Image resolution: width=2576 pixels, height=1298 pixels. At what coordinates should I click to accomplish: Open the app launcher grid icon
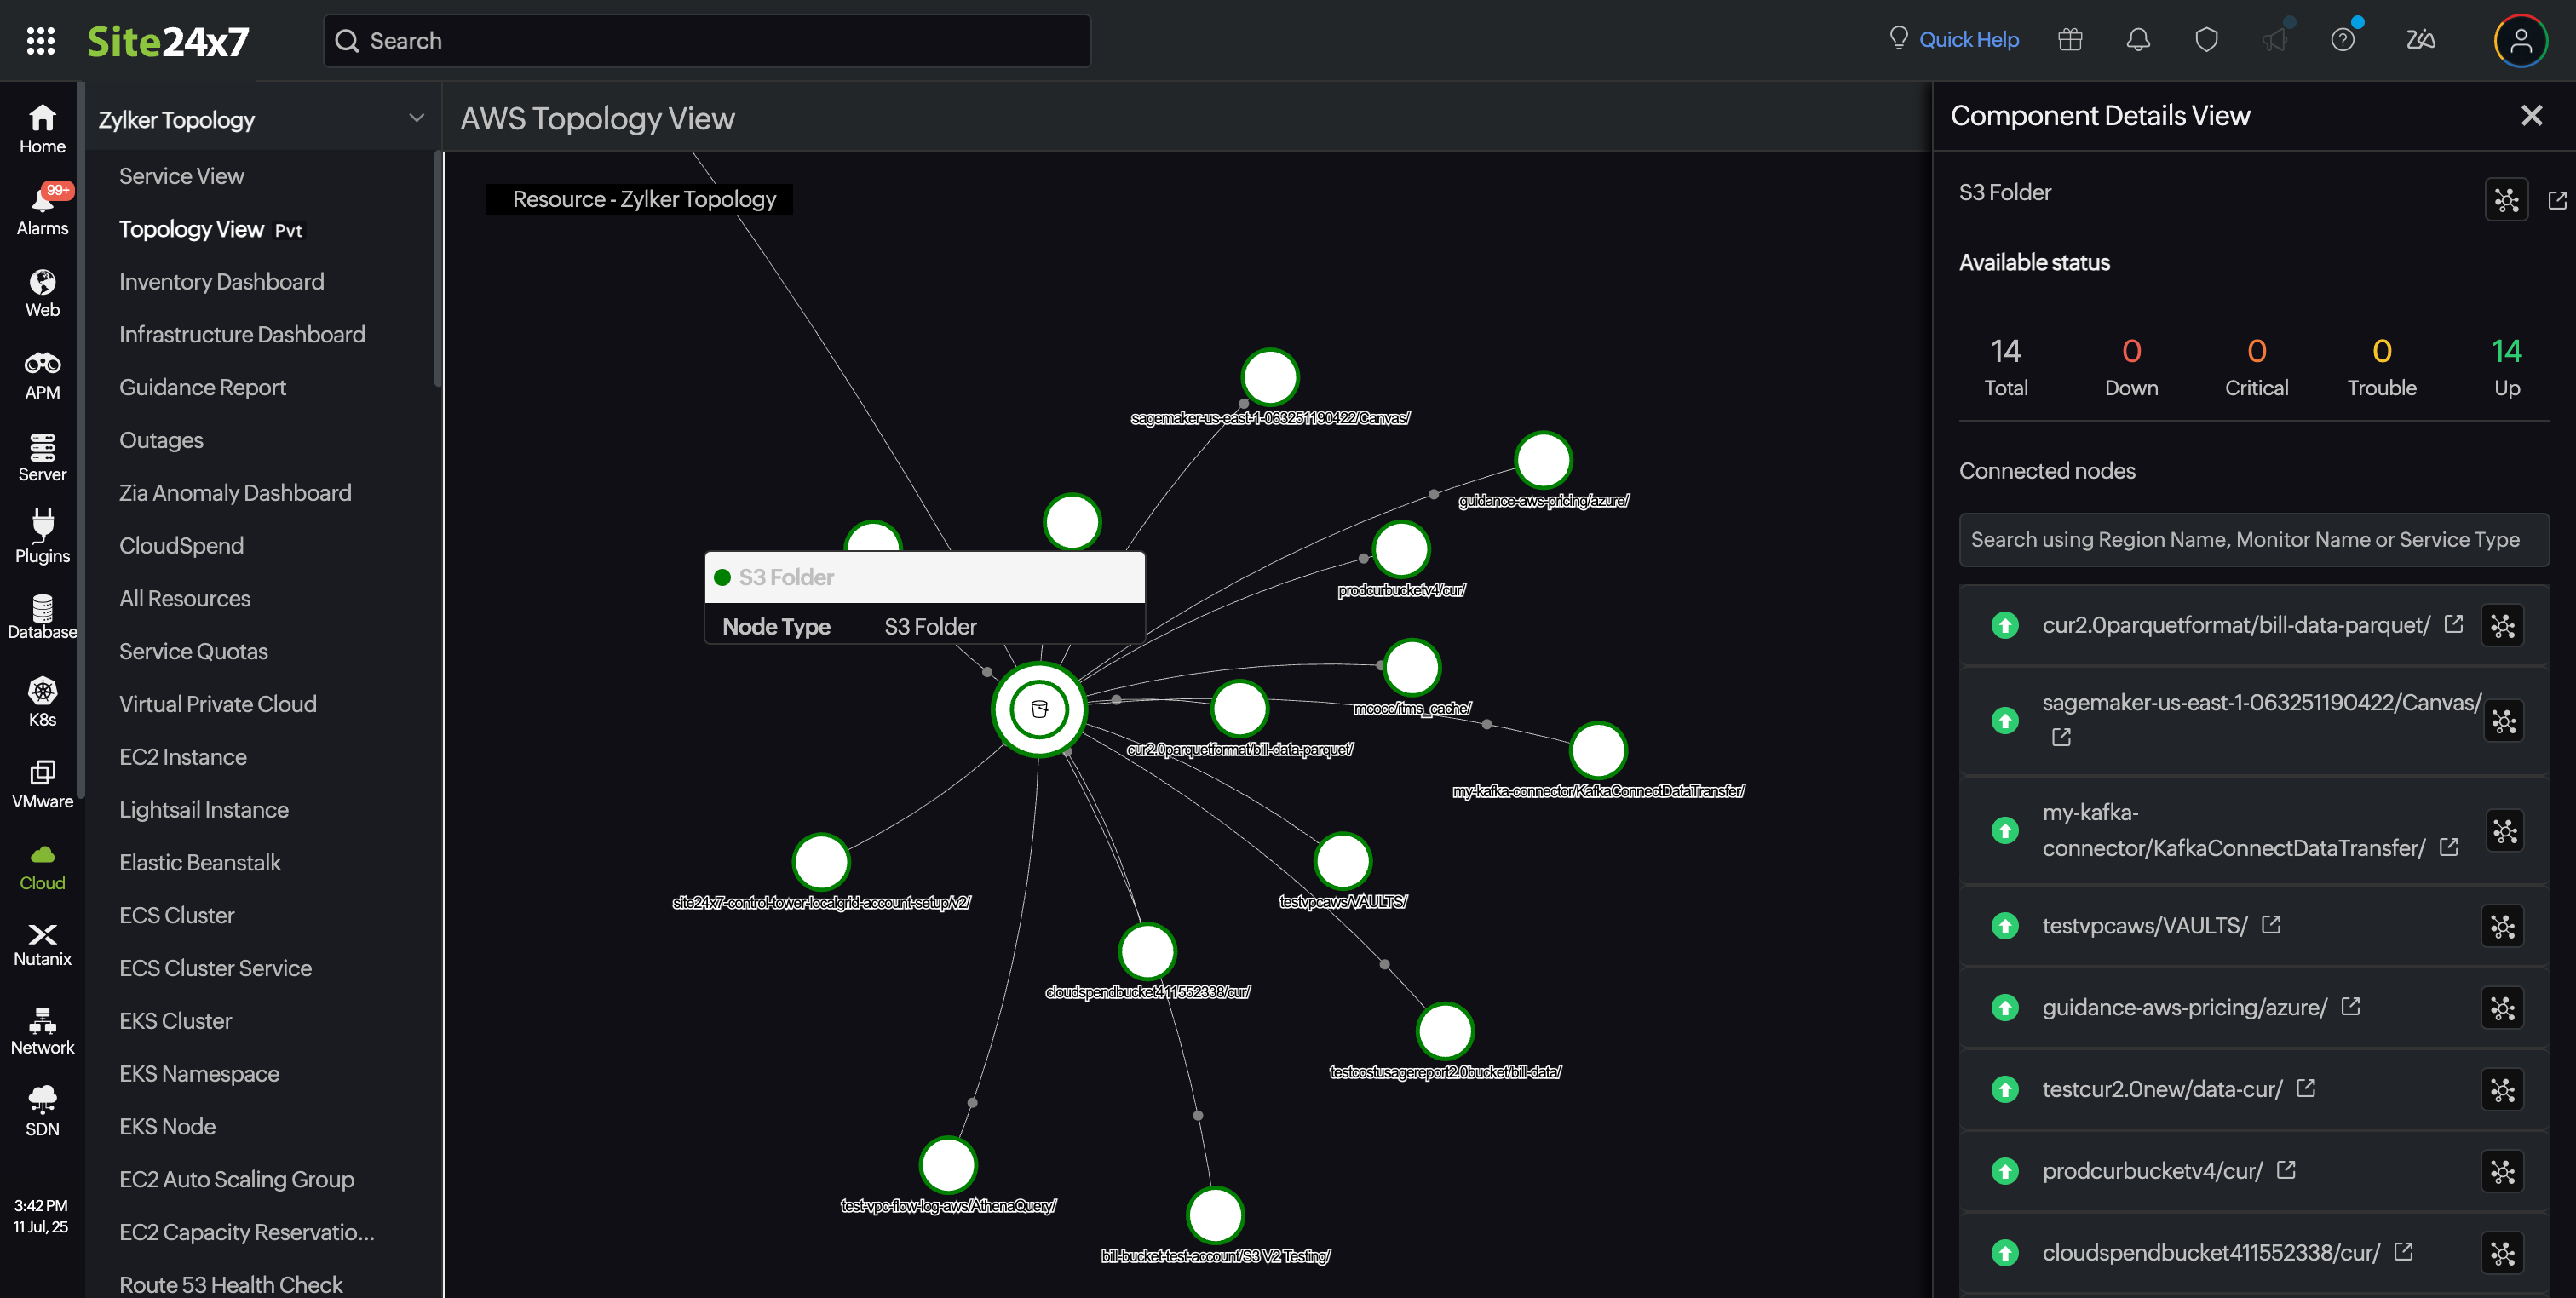point(40,40)
